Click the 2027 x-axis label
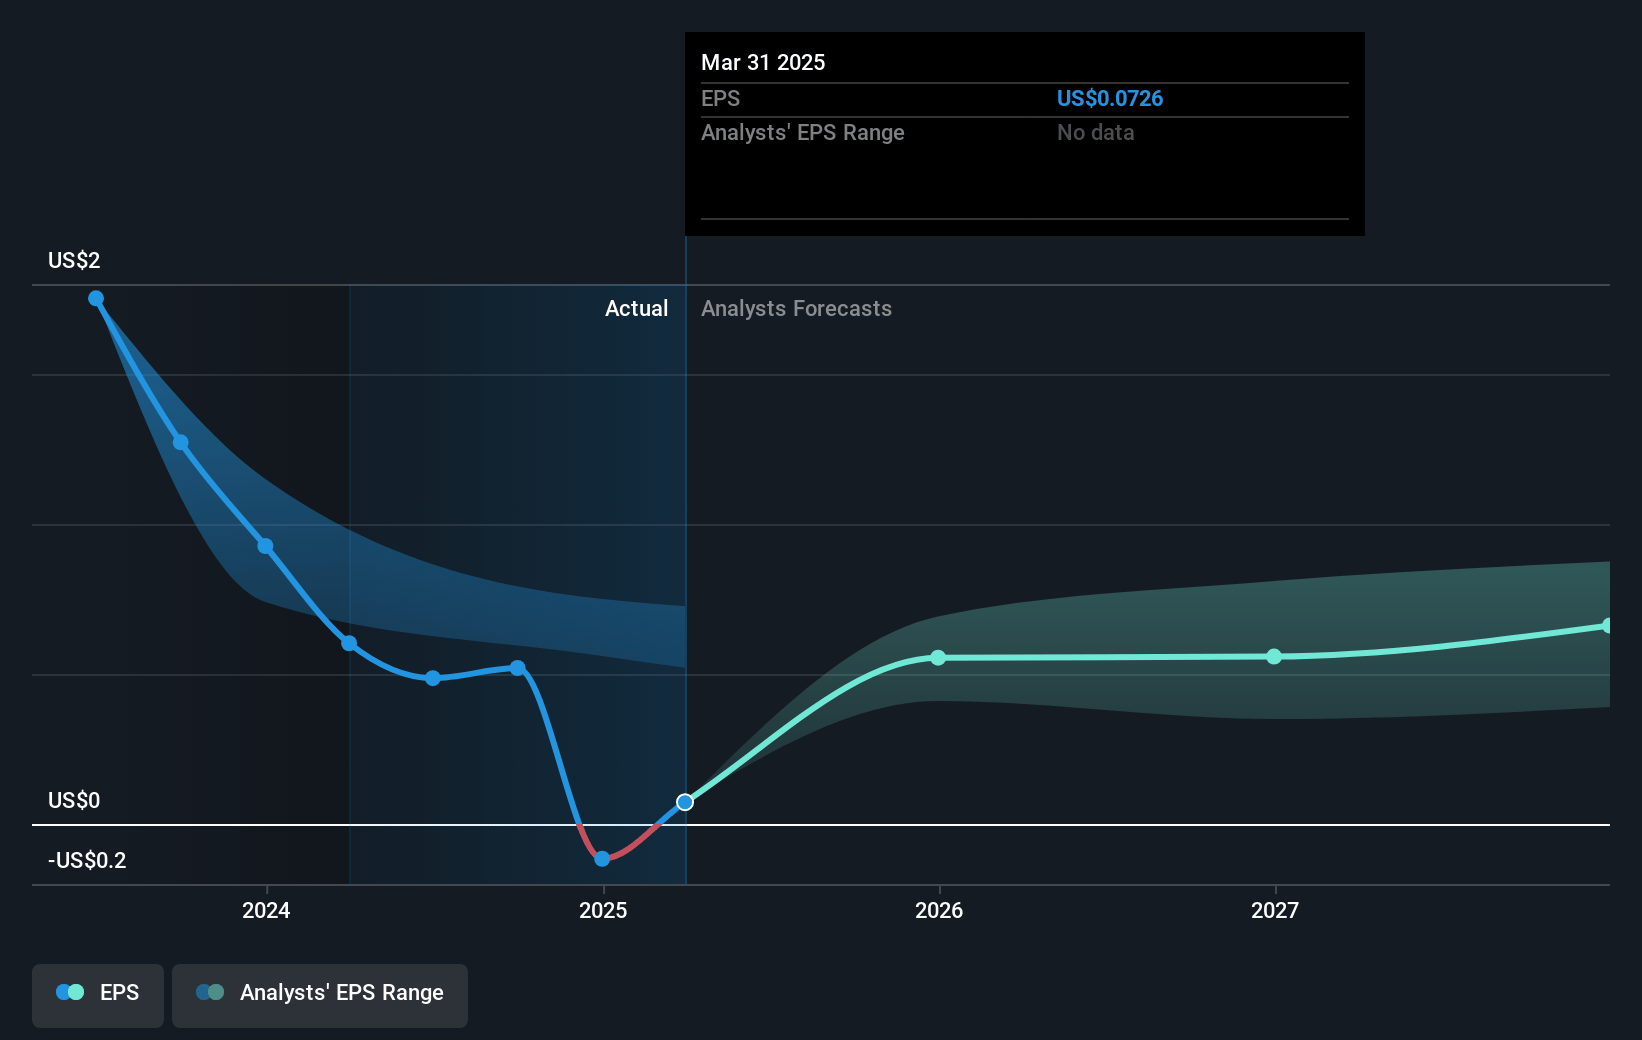1642x1040 pixels. [x=1275, y=910]
